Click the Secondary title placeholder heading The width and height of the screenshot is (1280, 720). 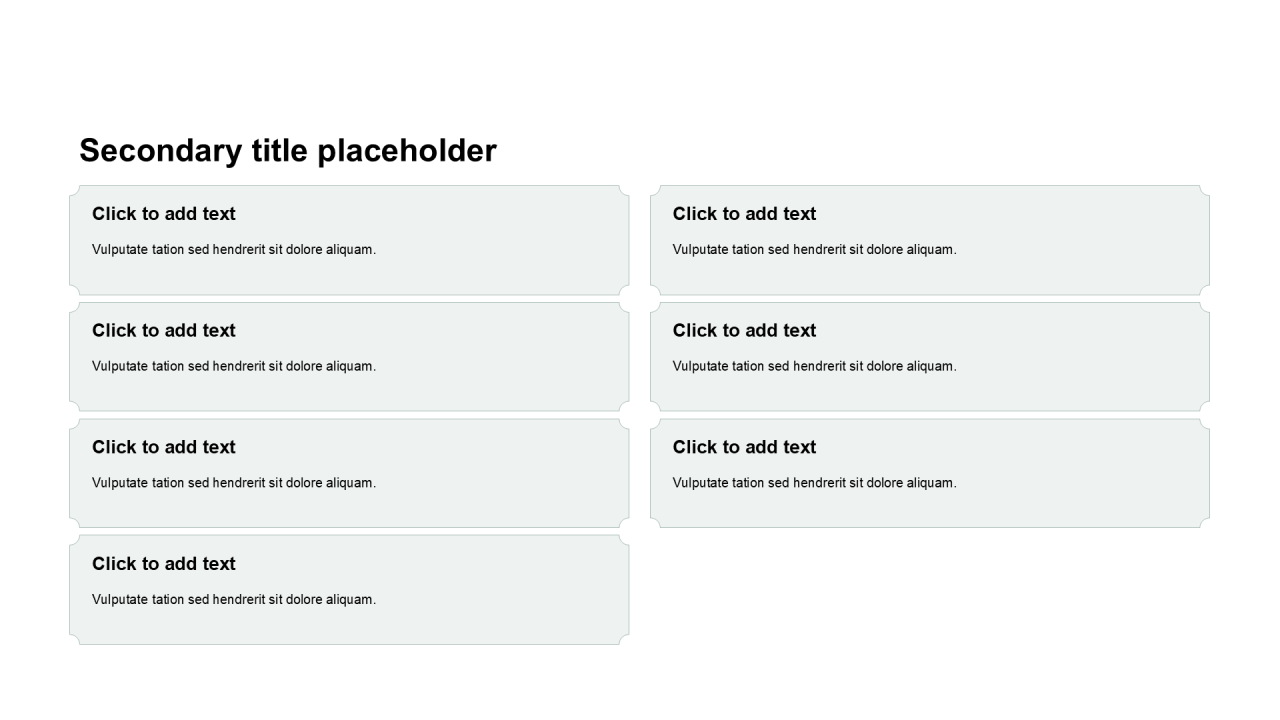(x=287, y=151)
